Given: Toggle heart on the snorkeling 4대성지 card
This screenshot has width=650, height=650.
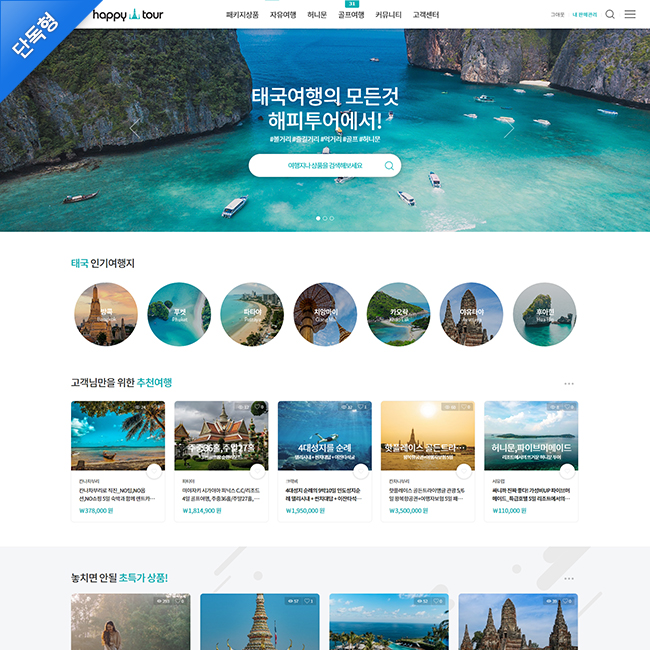Looking at the screenshot, I should (x=361, y=471).
